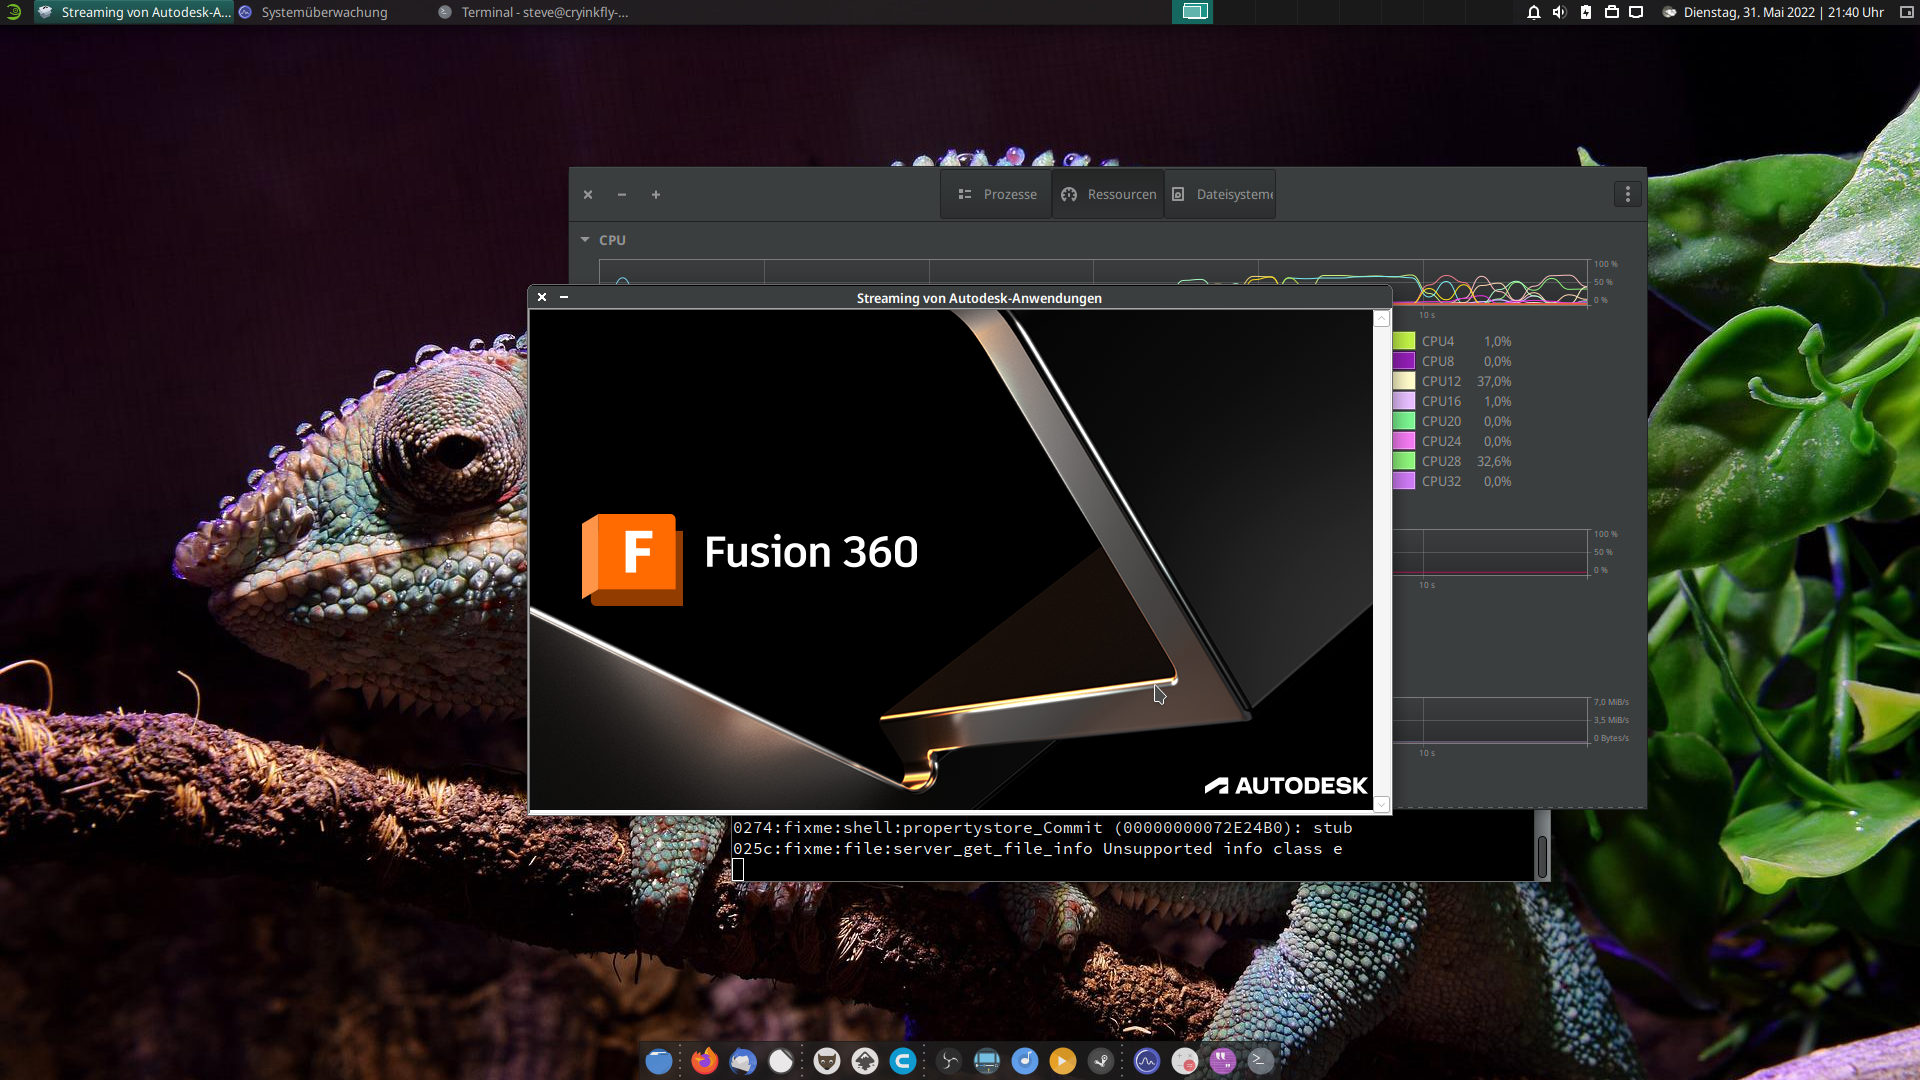
Task: Switch to the Dateisysteme tab
Action: [1220, 194]
